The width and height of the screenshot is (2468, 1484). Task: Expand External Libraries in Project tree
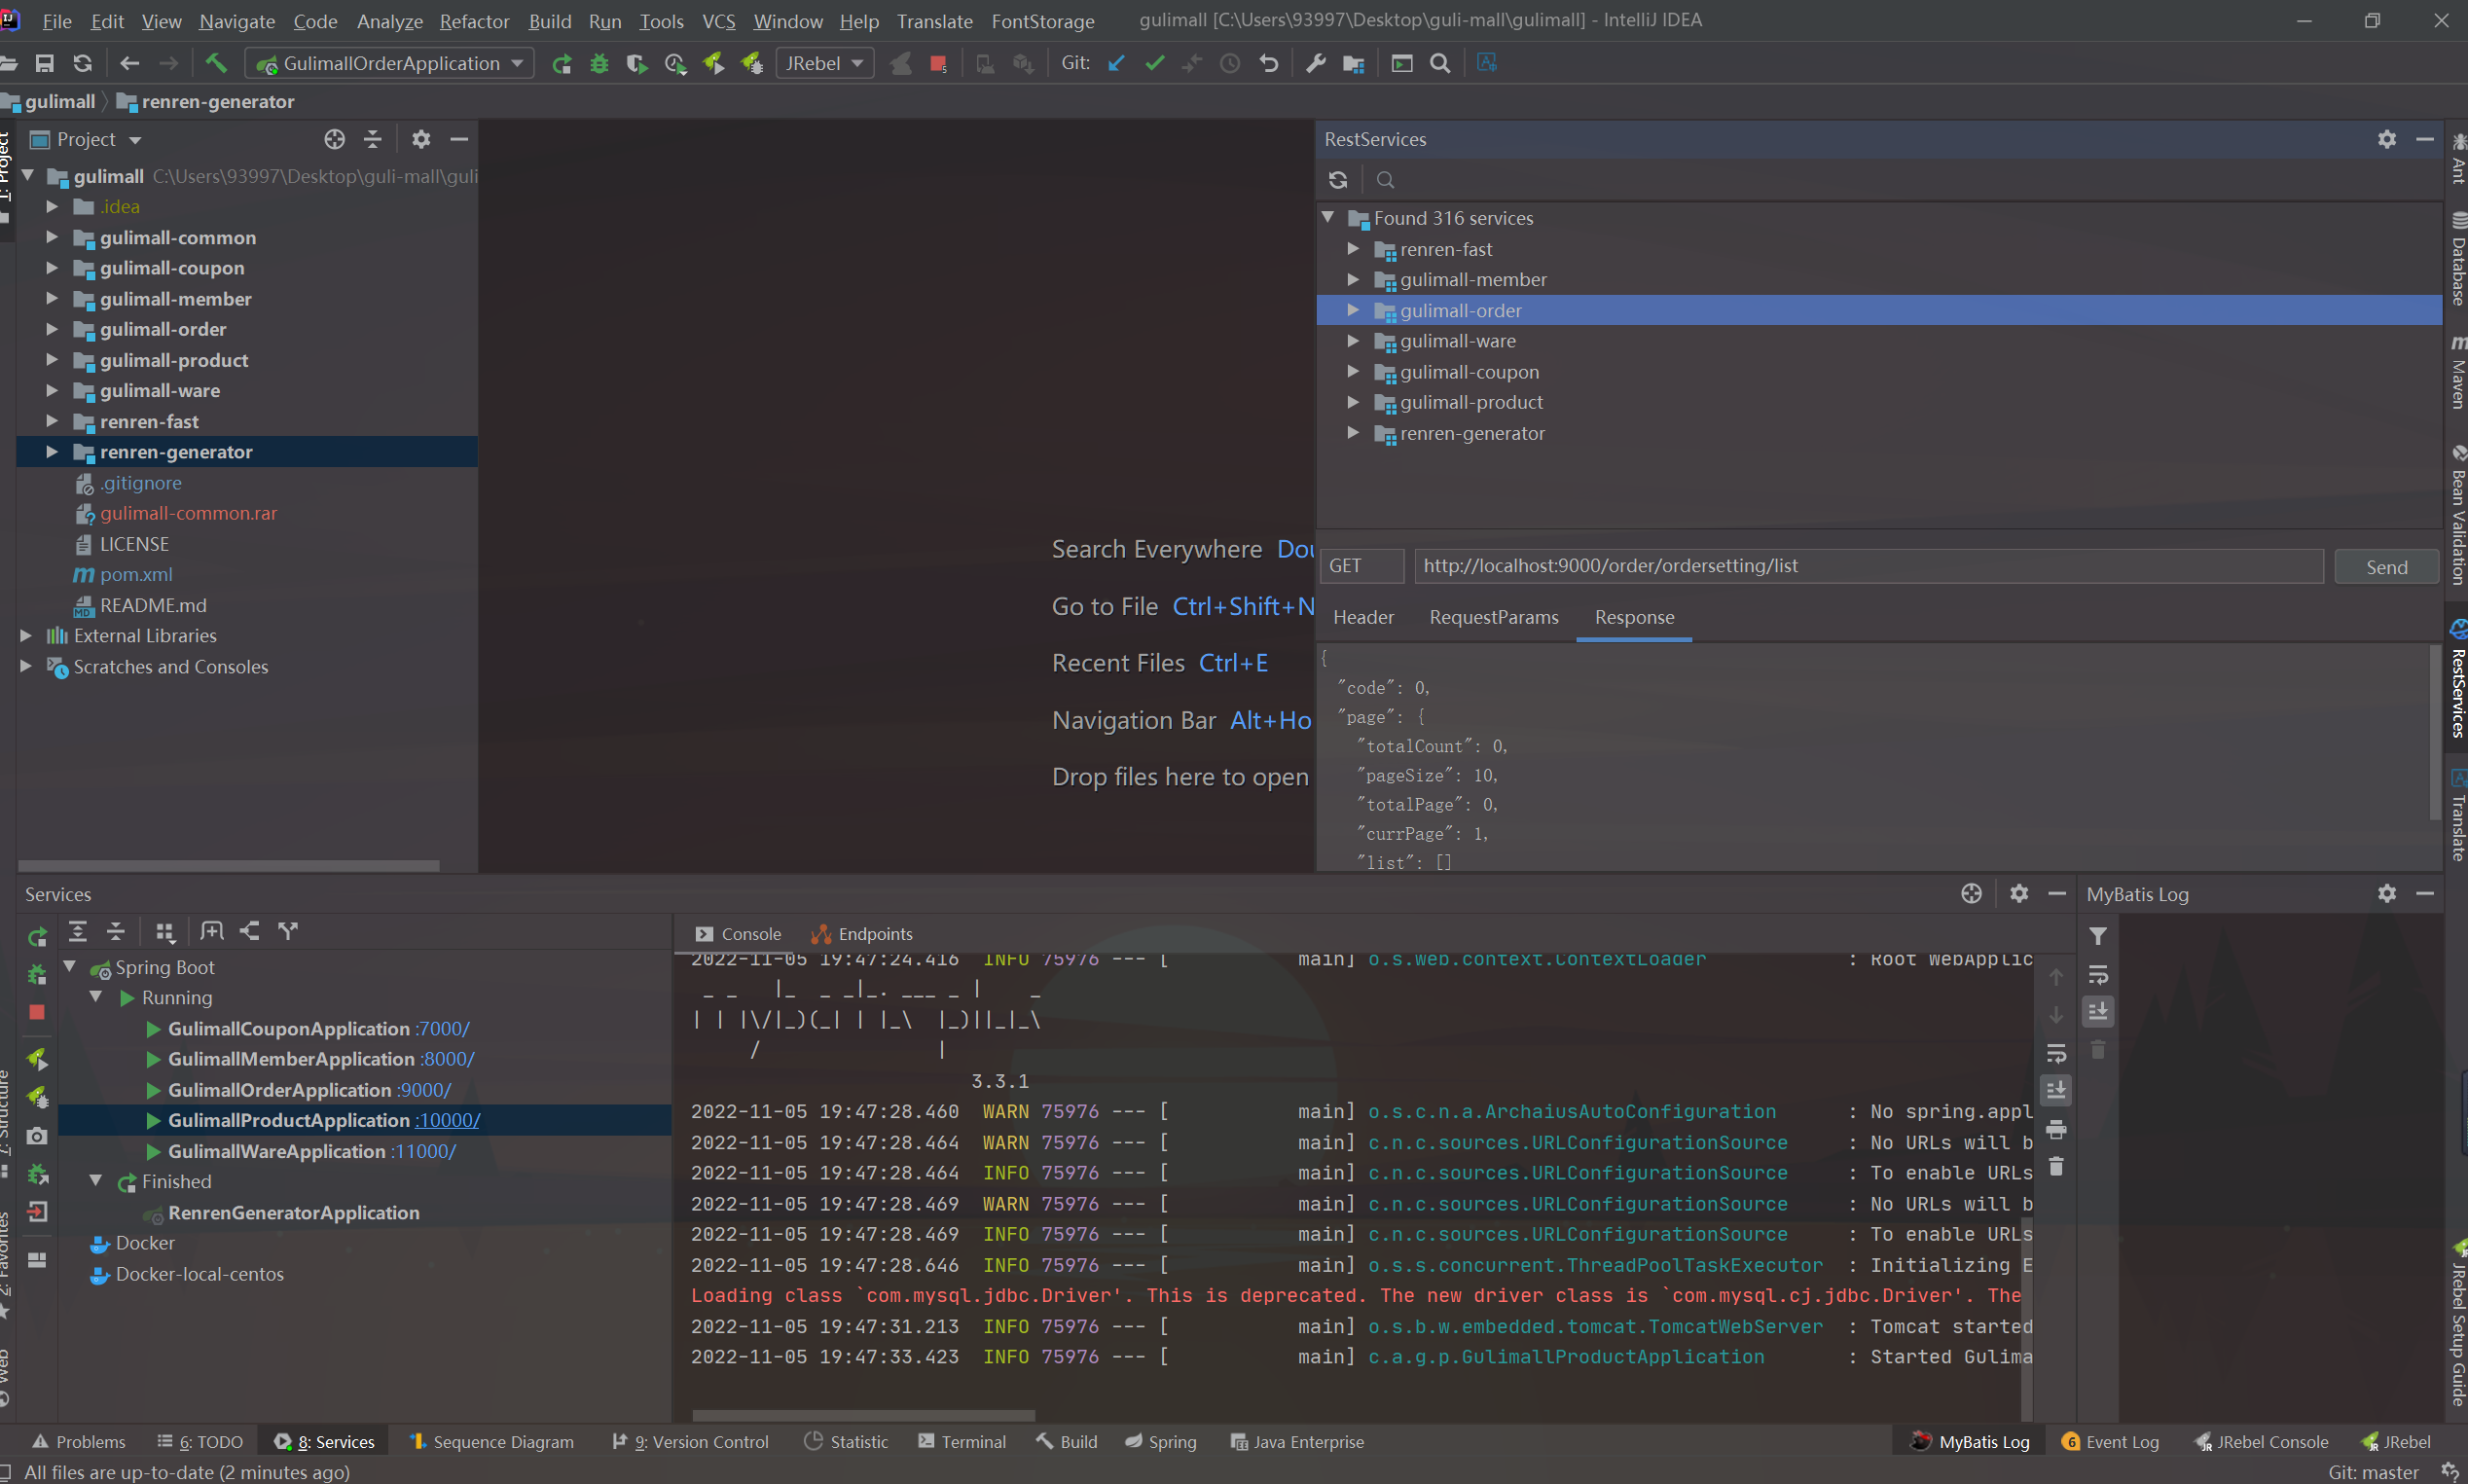coord(26,636)
